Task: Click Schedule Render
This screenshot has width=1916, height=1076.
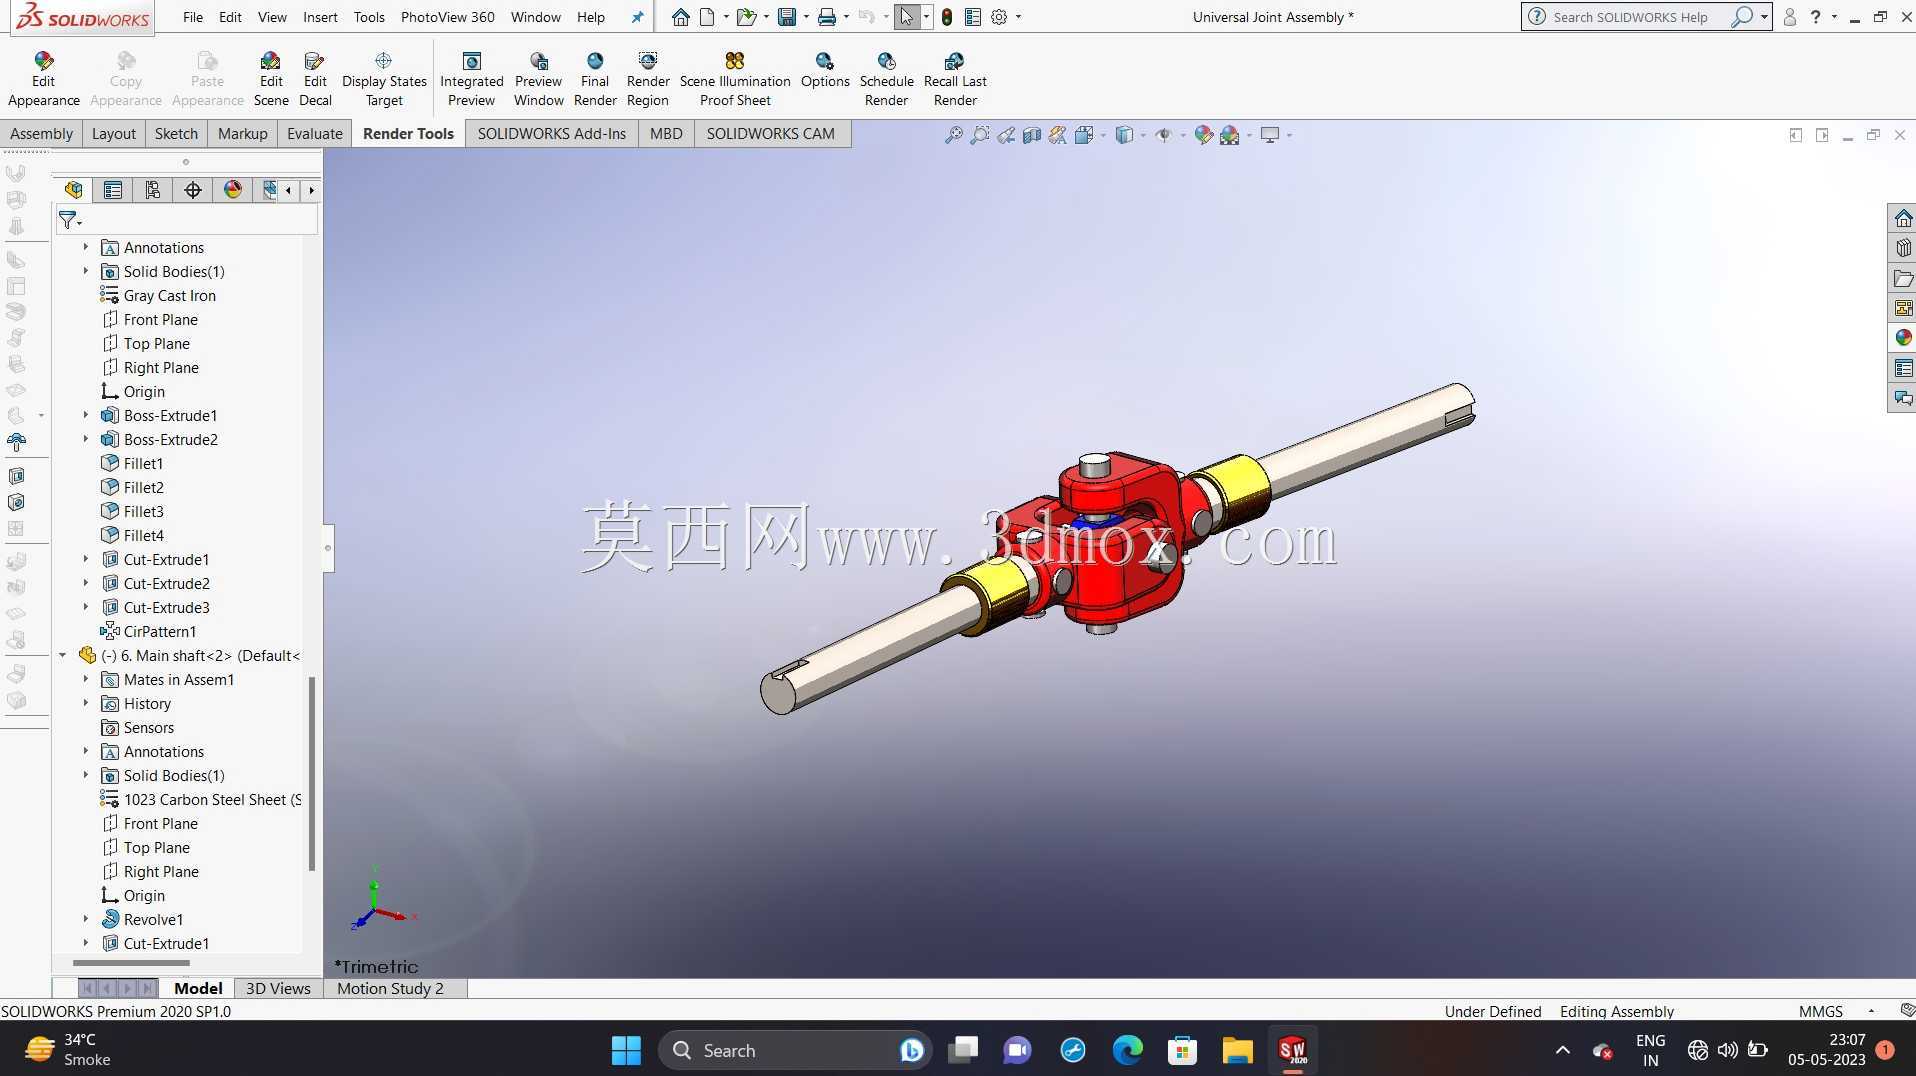Action: coord(886,79)
